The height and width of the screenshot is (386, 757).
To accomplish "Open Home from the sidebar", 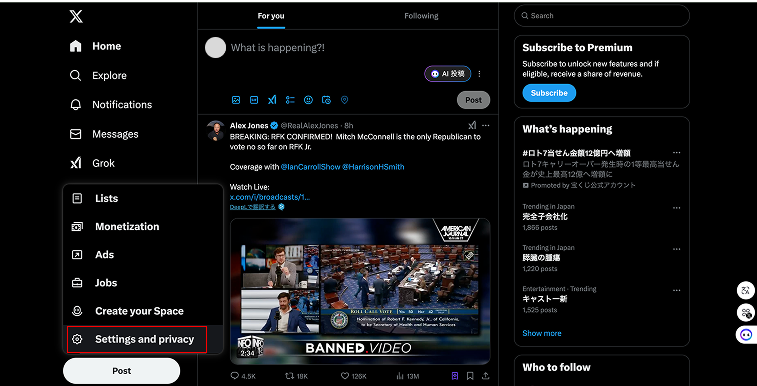I will click(96, 46).
